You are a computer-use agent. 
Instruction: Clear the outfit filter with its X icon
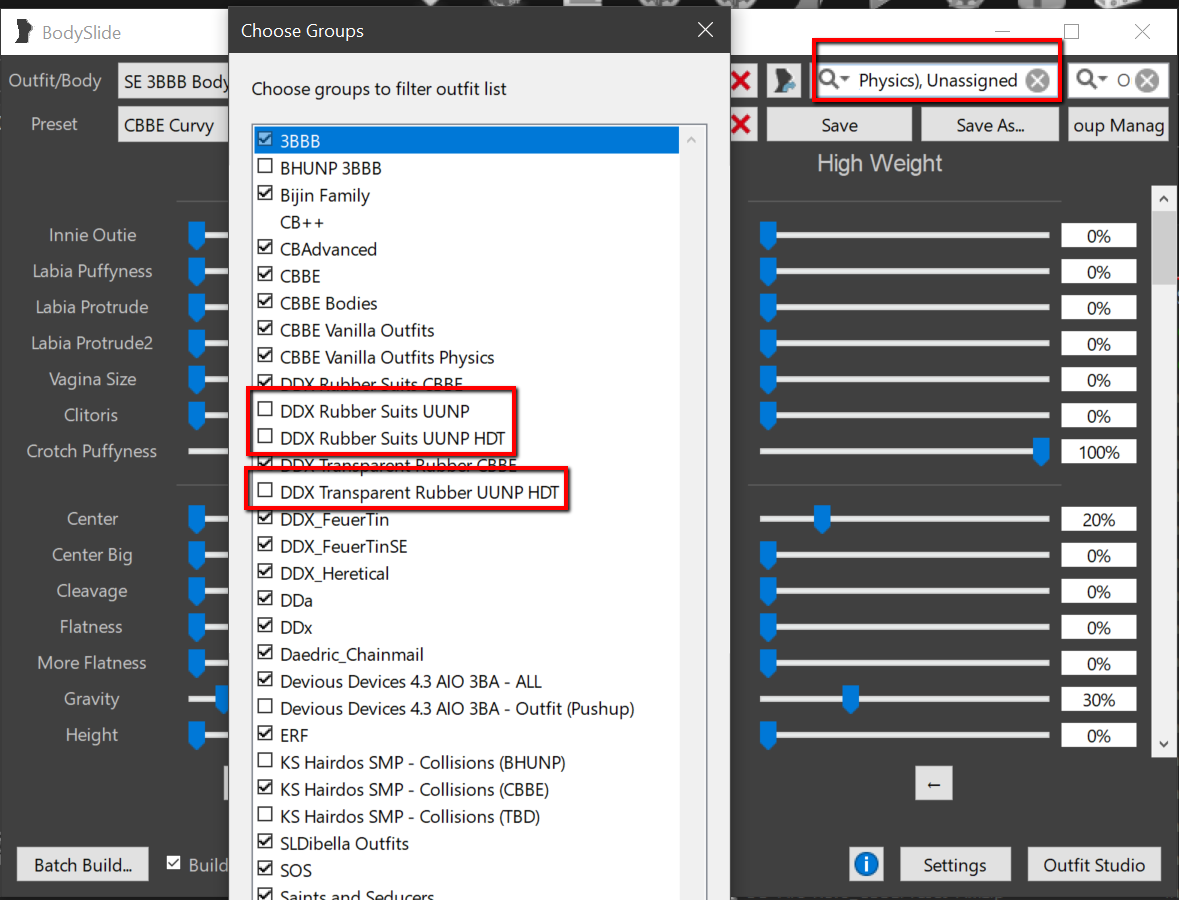coord(1147,80)
